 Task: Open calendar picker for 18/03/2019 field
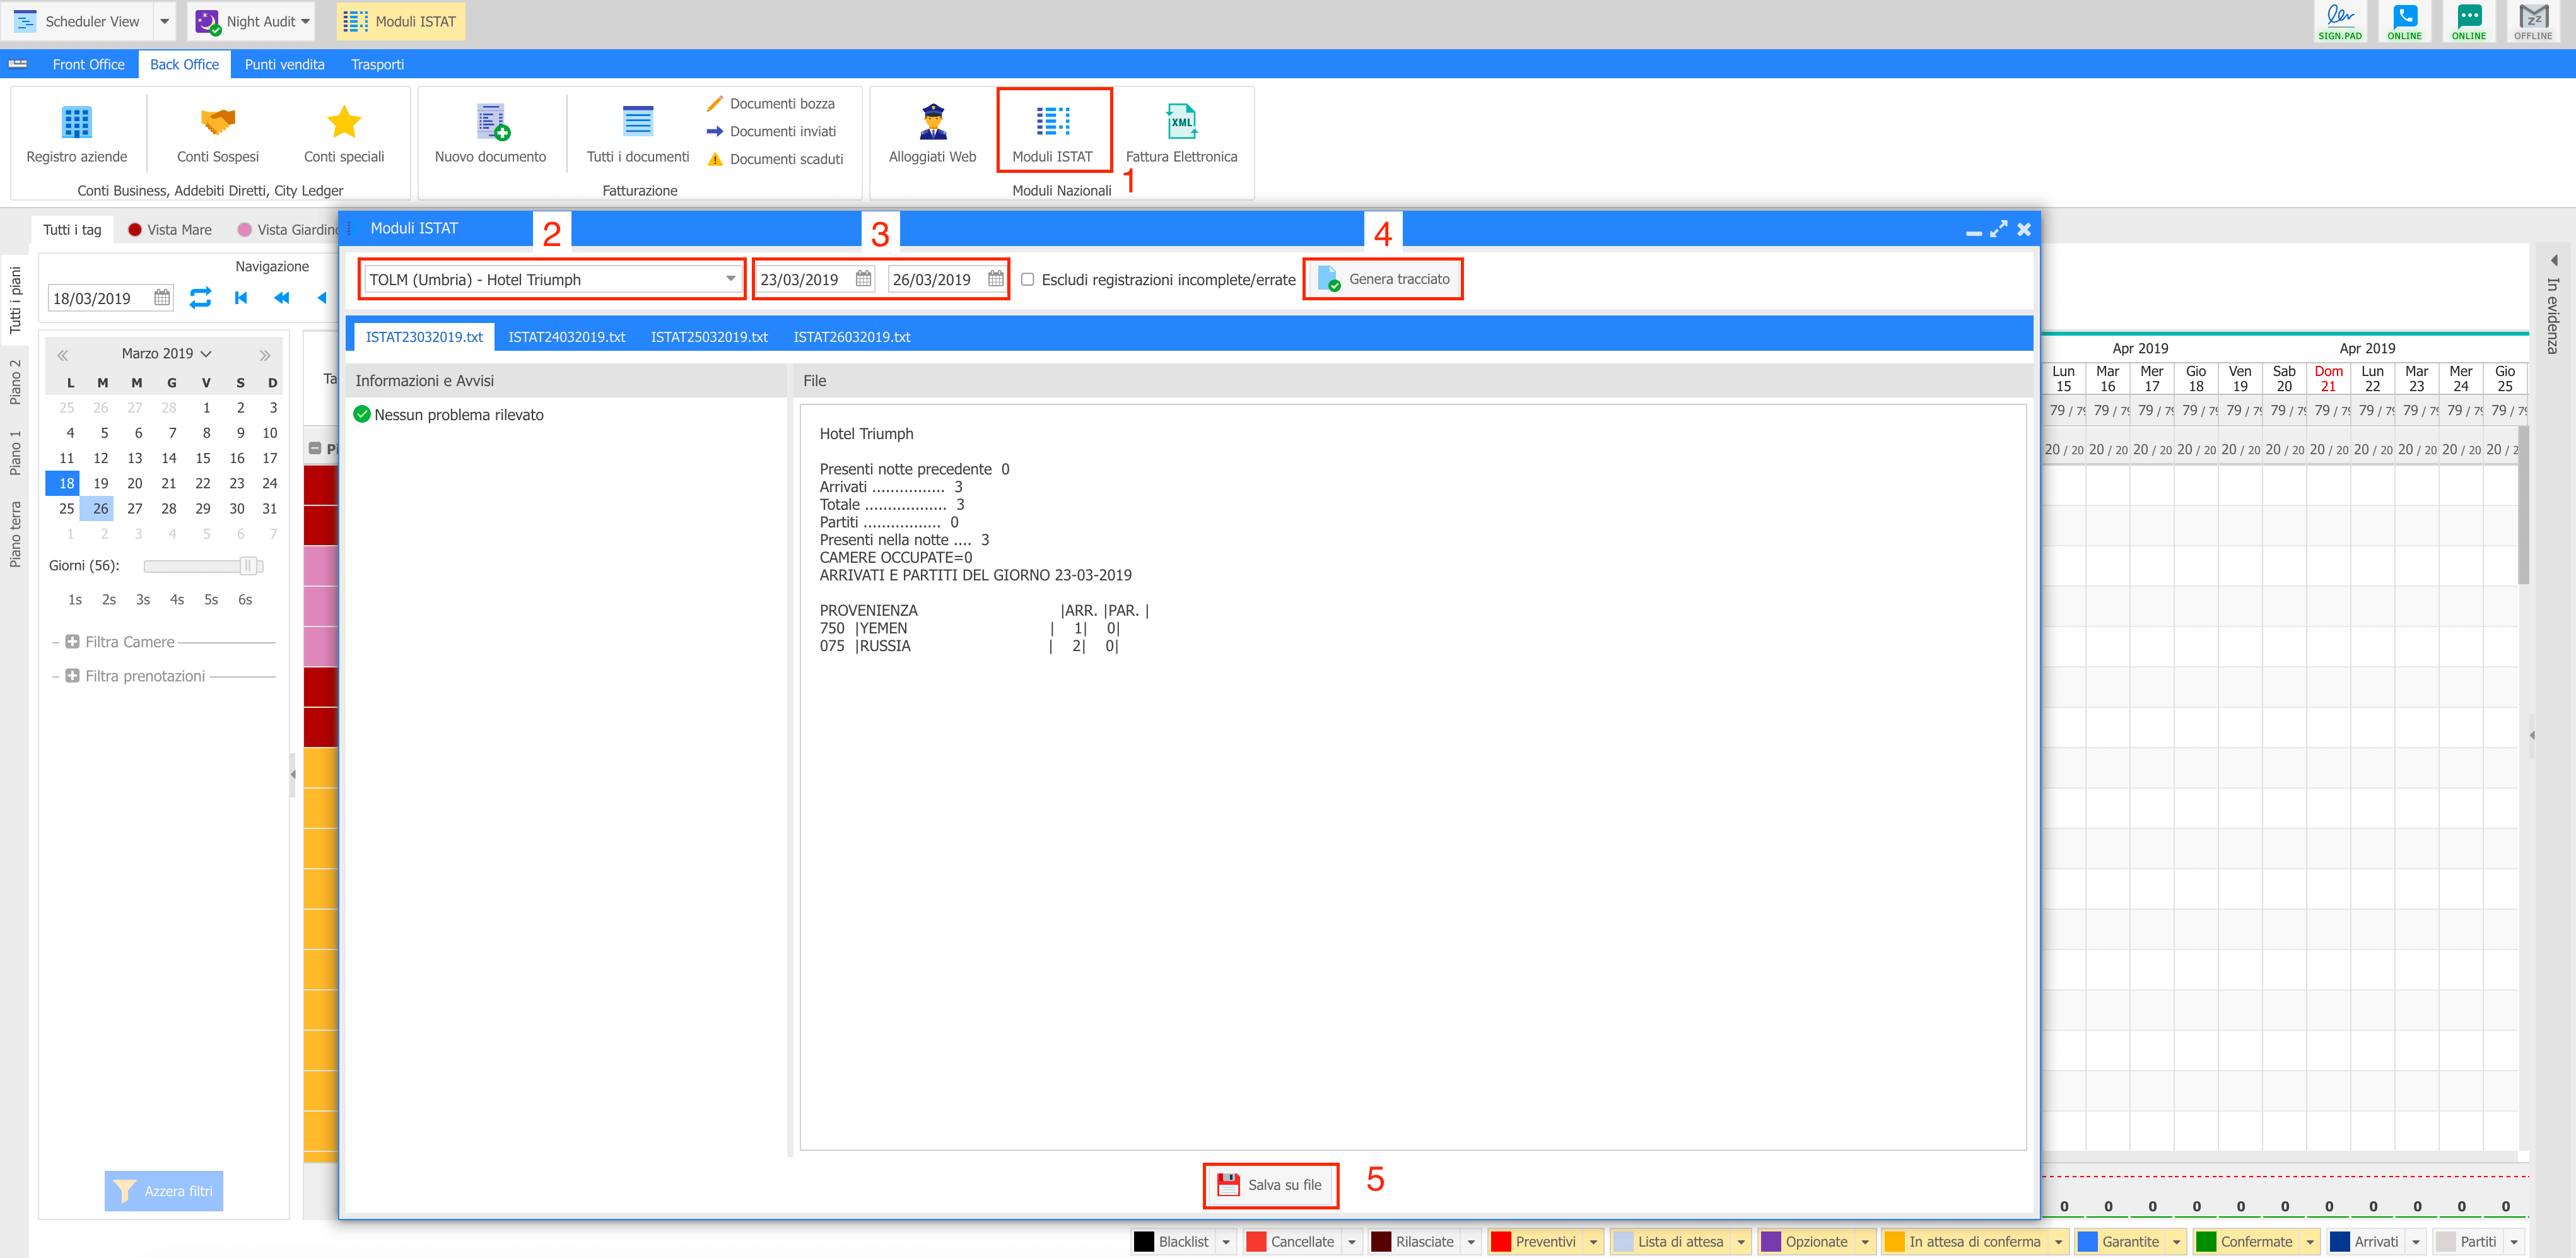coord(162,298)
